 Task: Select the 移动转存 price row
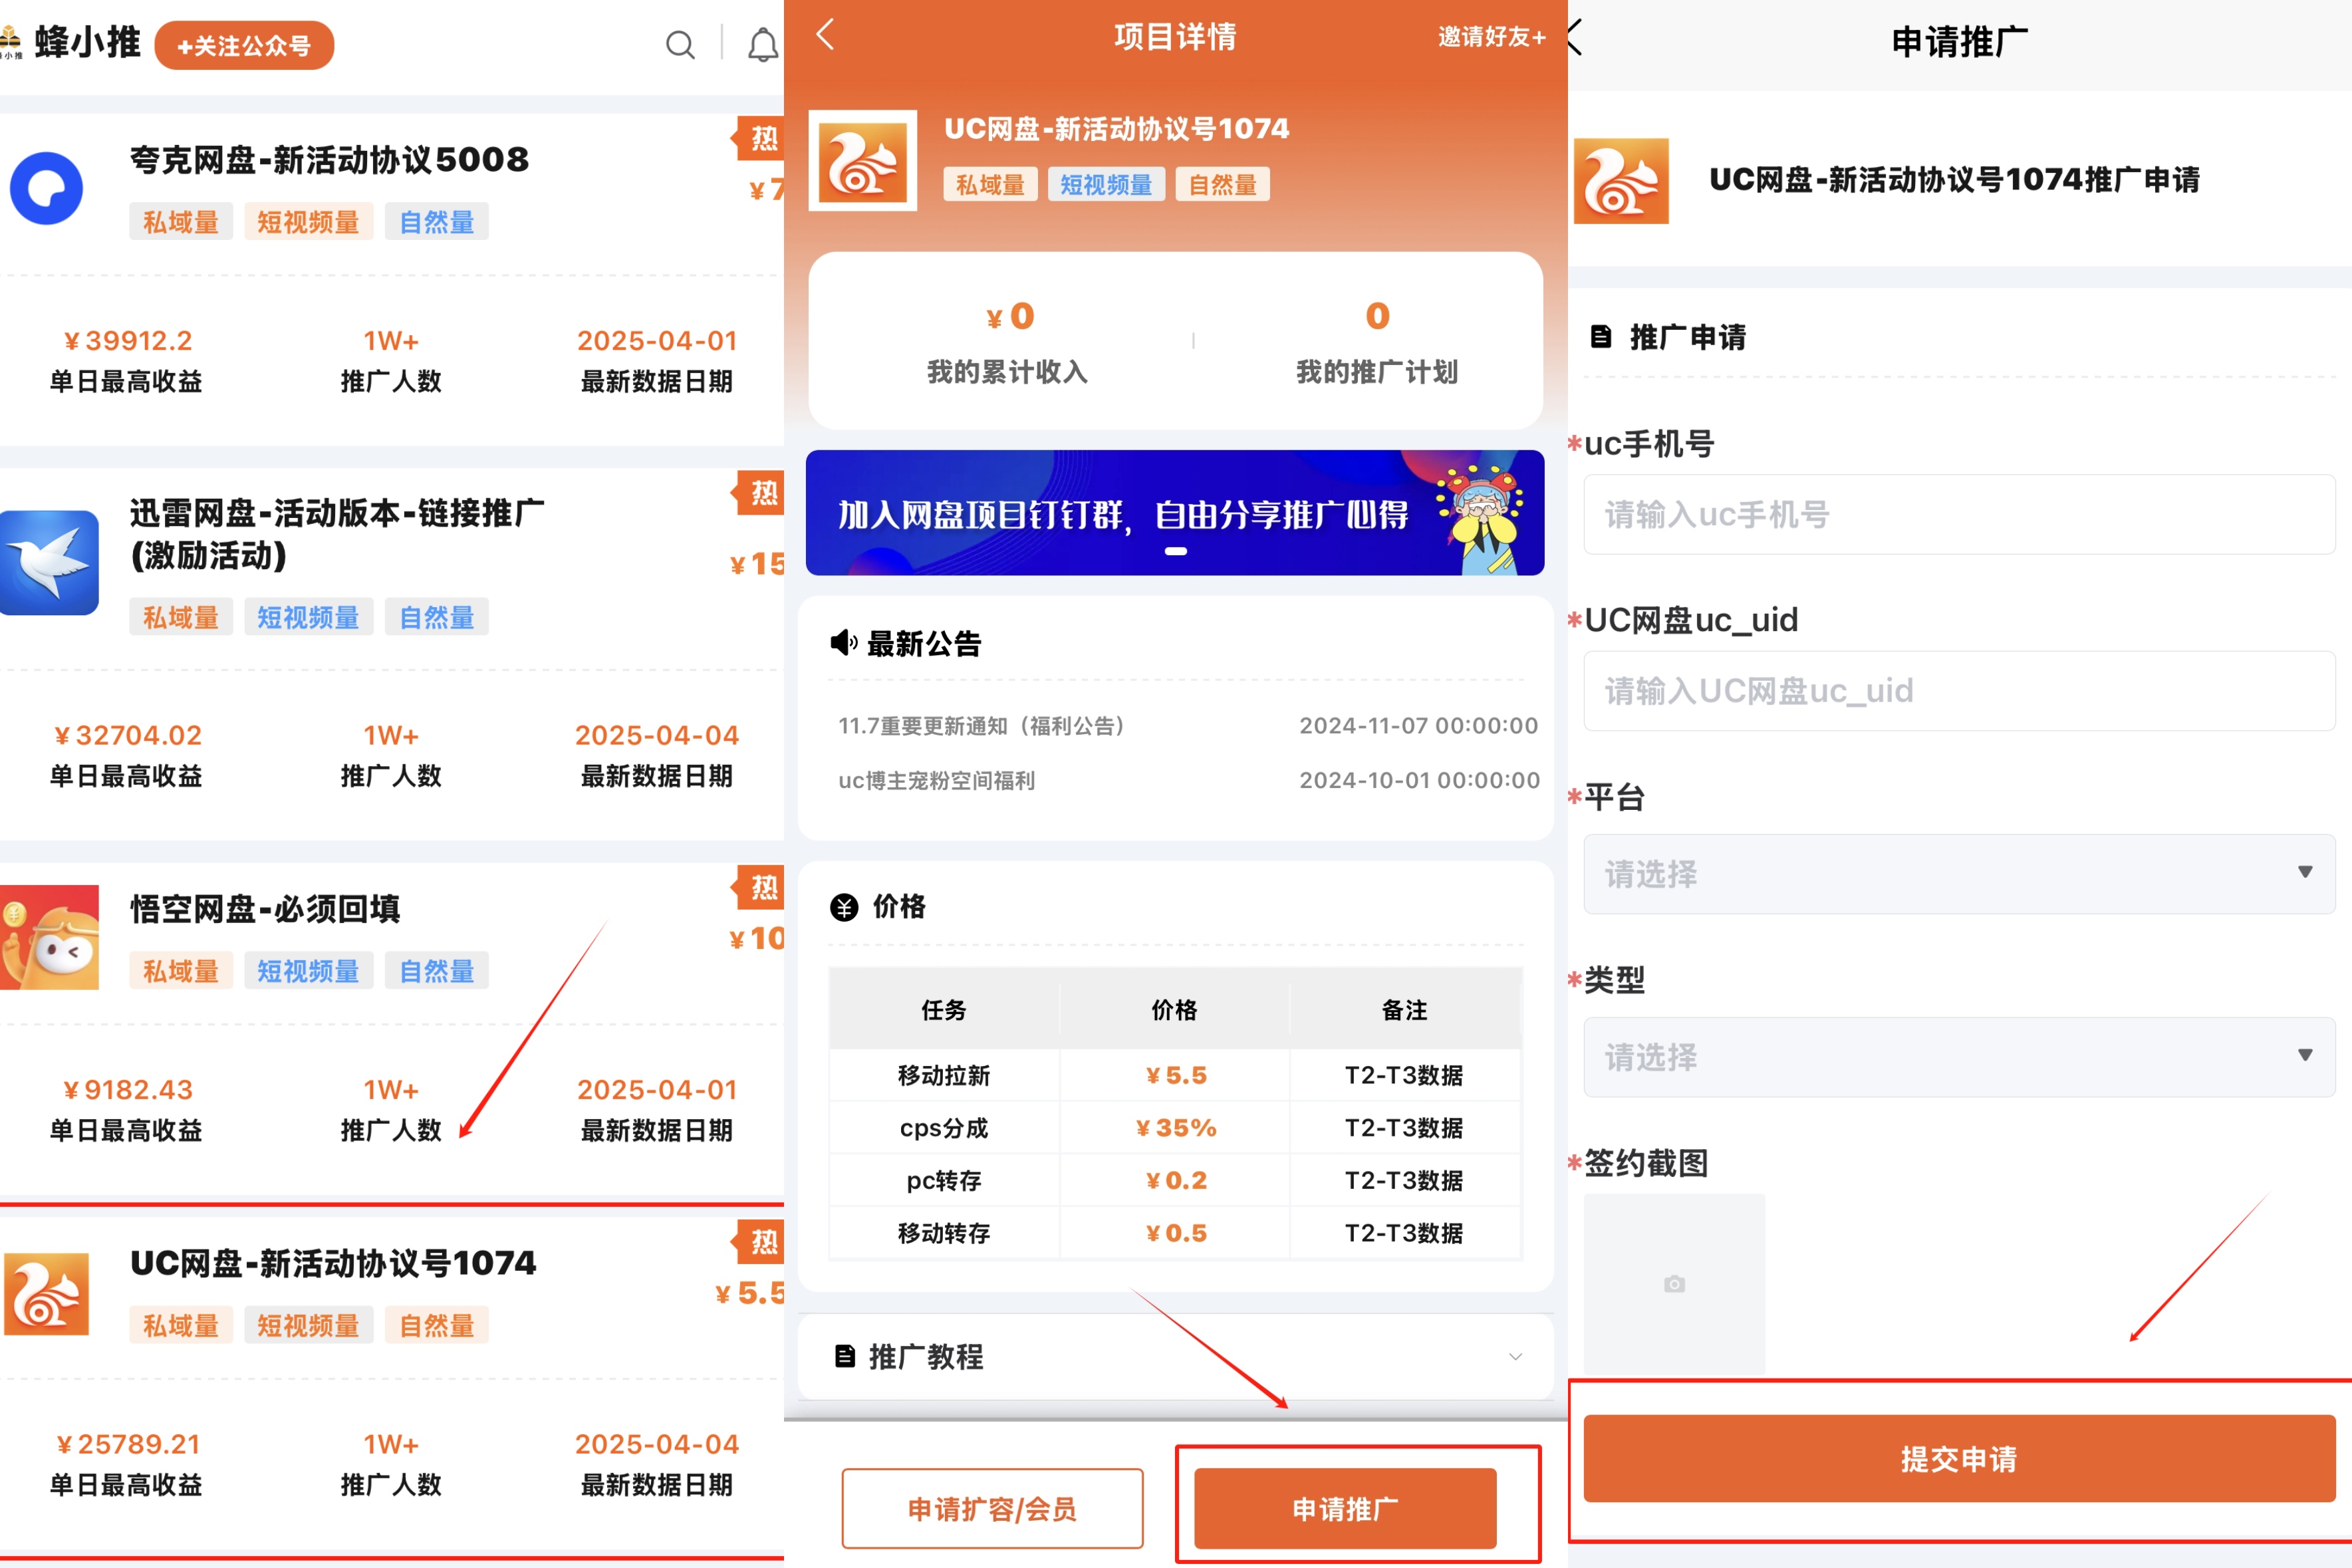[1175, 1233]
